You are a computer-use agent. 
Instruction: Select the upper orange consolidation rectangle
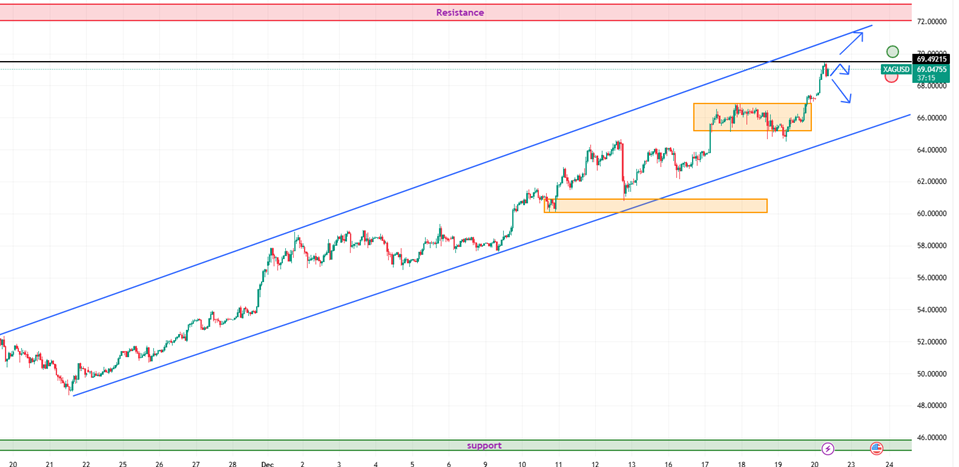pyautogui.click(x=750, y=116)
